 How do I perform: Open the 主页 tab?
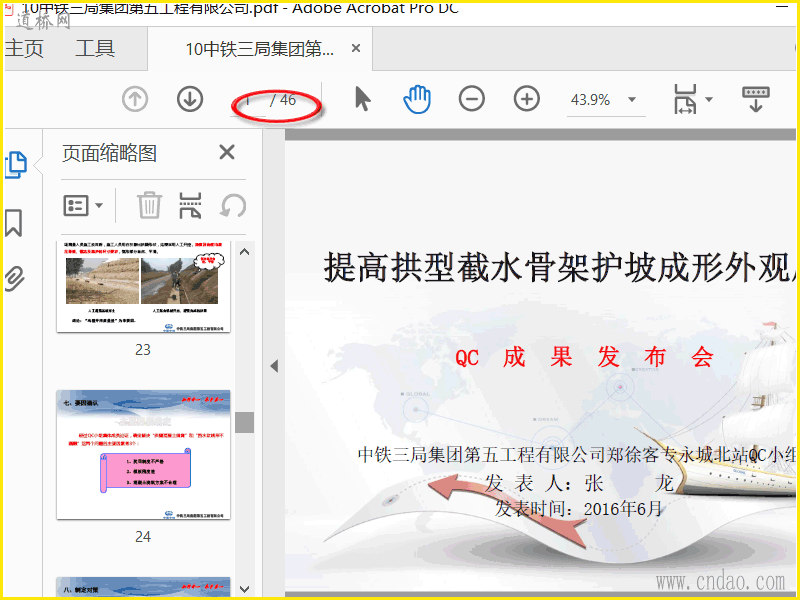click(x=24, y=49)
